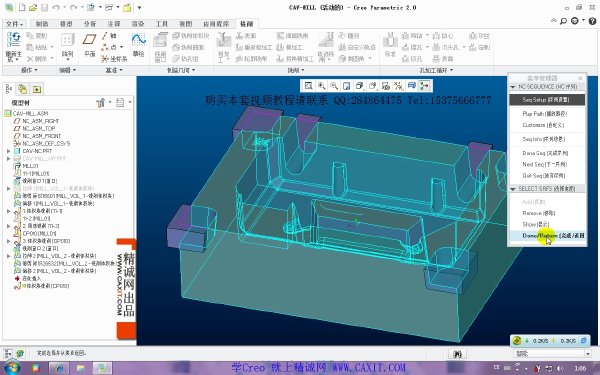Switch to Model Tree tab icon

coord(9,89)
